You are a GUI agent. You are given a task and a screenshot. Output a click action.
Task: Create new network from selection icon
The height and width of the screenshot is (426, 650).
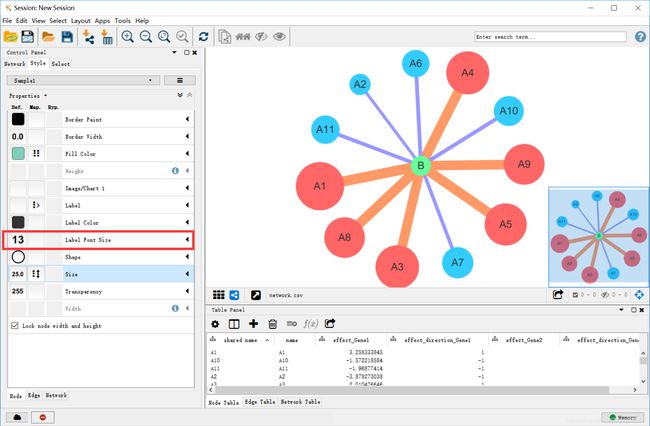tap(225, 37)
